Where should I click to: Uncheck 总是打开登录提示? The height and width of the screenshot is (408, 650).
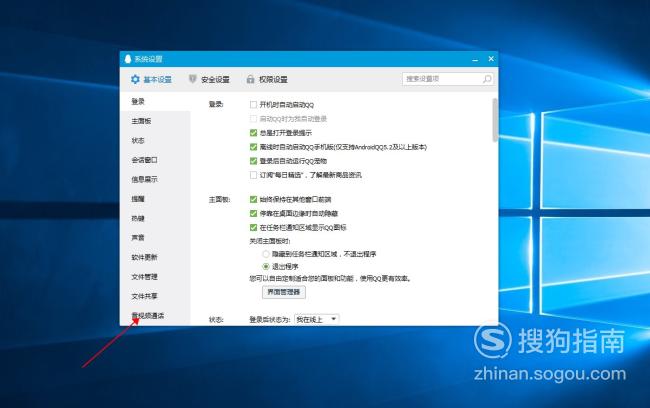(253, 133)
